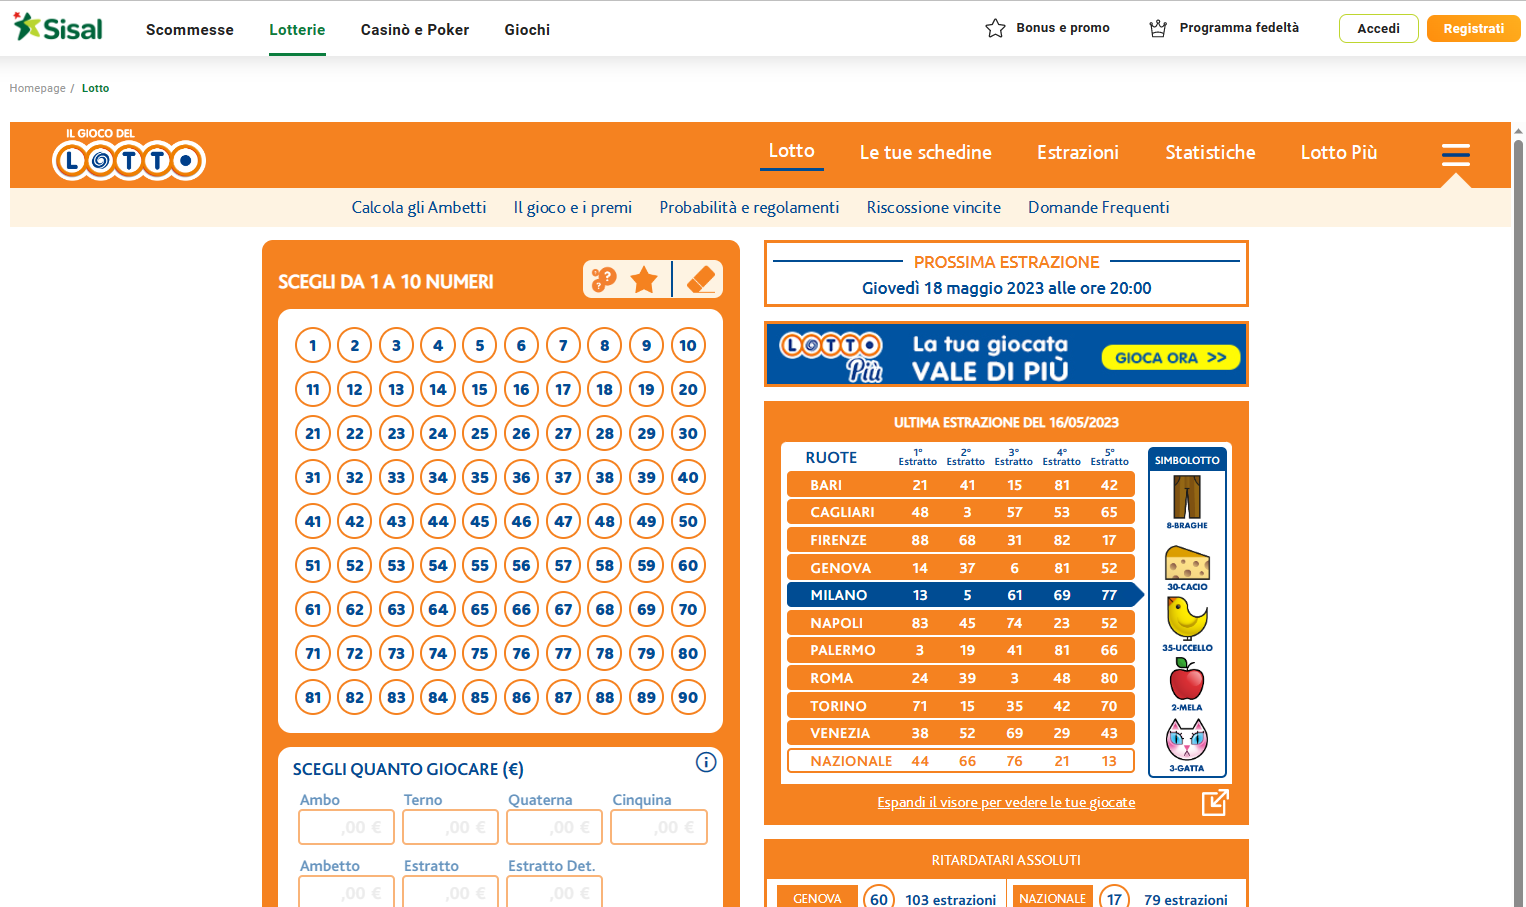Open Probabilità e regolamenti link

tap(749, 207)
